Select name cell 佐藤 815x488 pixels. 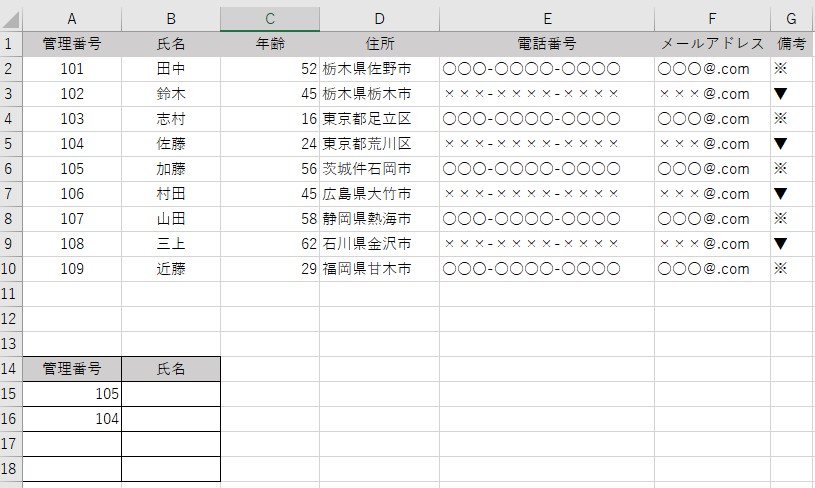(x=171, y=144)
